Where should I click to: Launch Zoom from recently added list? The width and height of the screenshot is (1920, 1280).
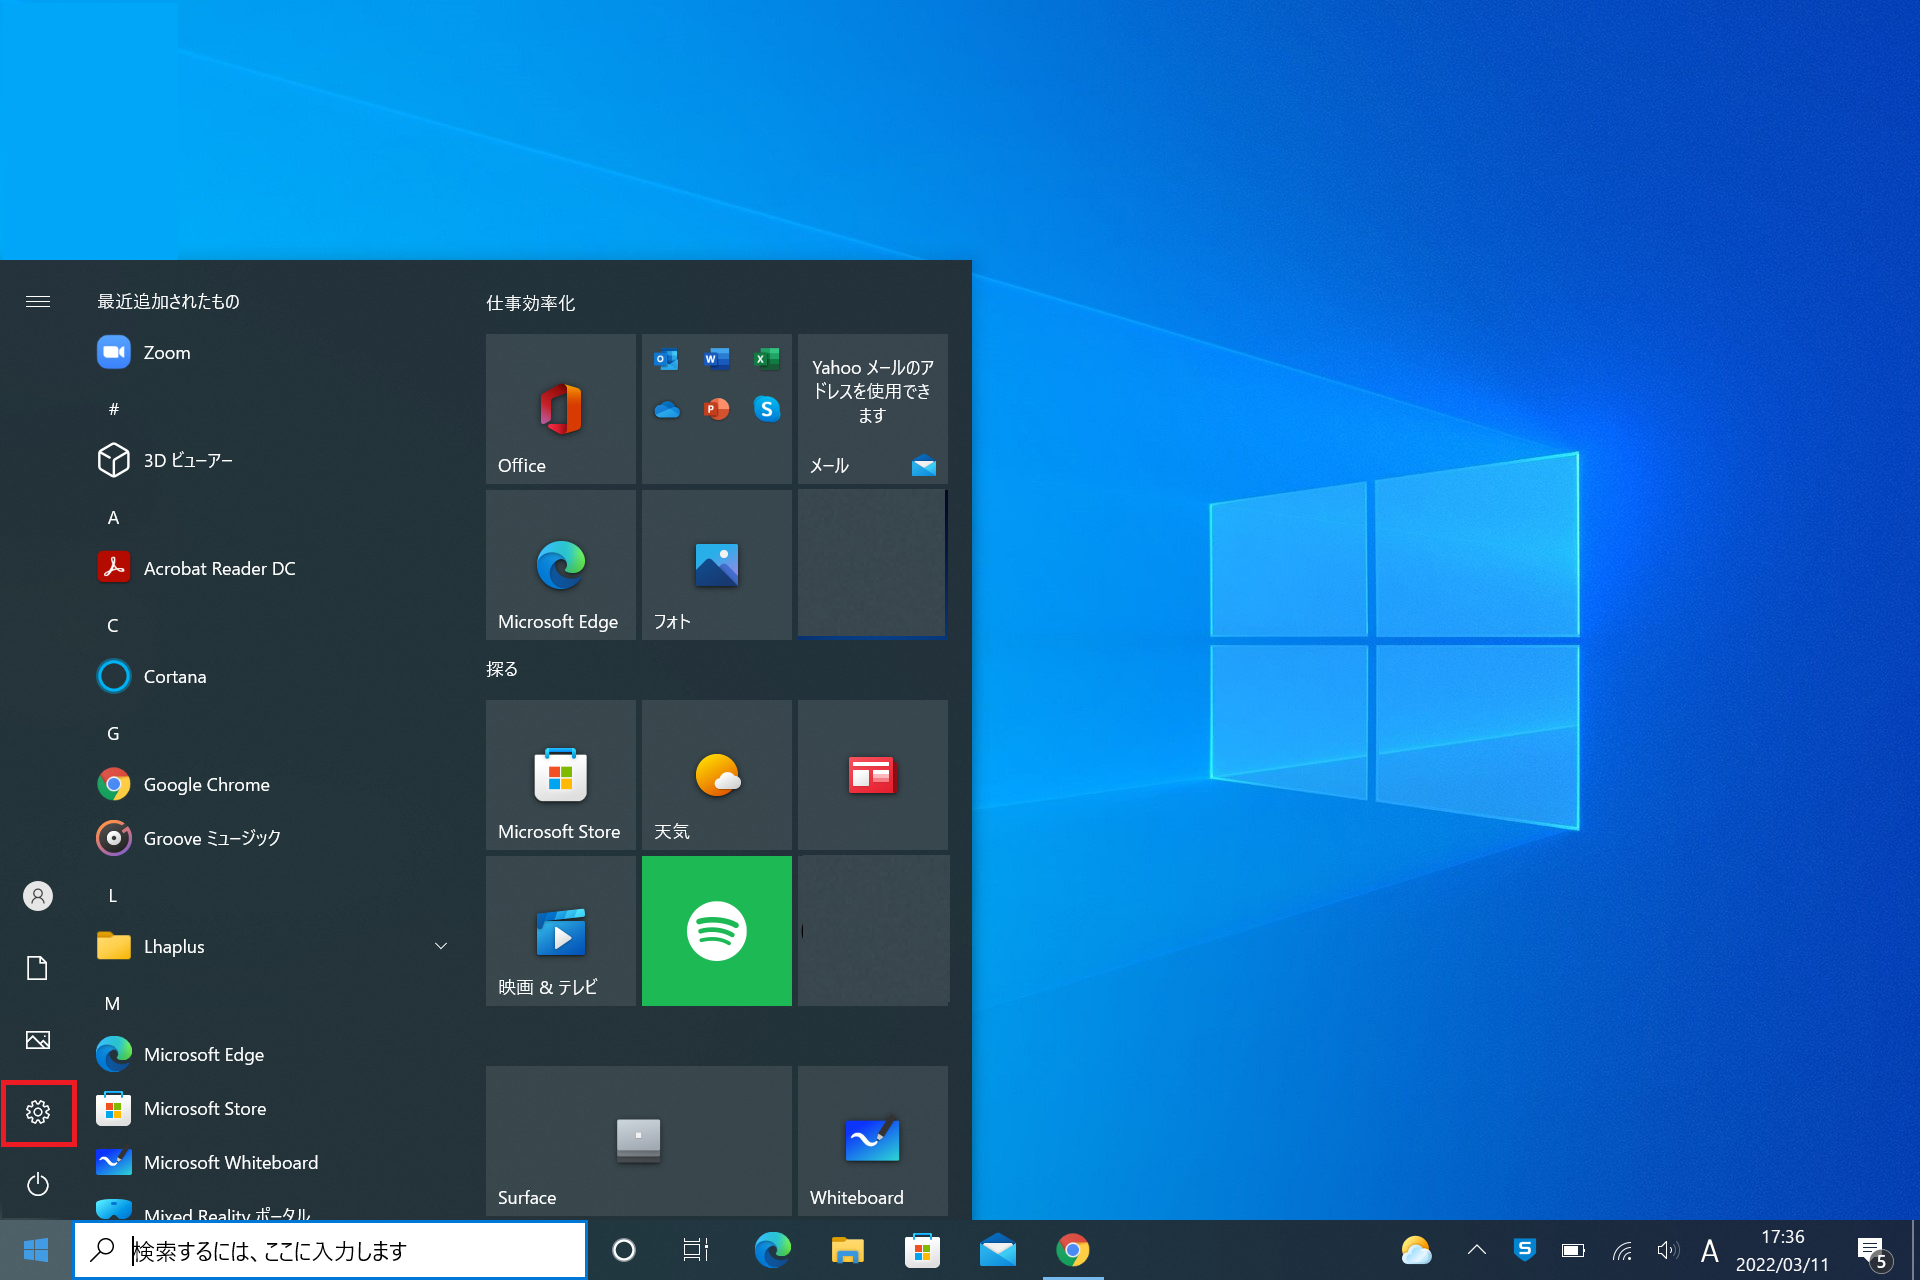[270, 352]
